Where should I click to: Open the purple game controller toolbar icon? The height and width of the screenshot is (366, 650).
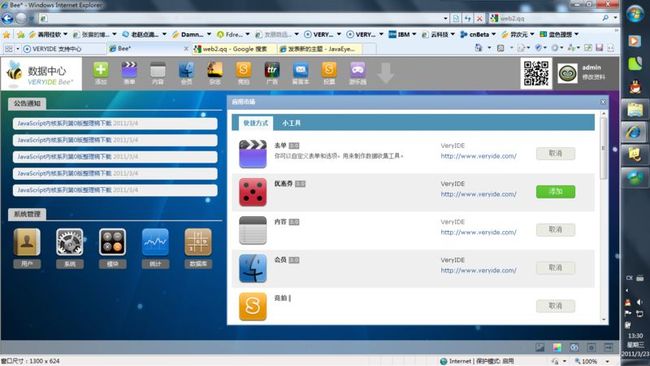pyautogui.click(x=357, y=70)
